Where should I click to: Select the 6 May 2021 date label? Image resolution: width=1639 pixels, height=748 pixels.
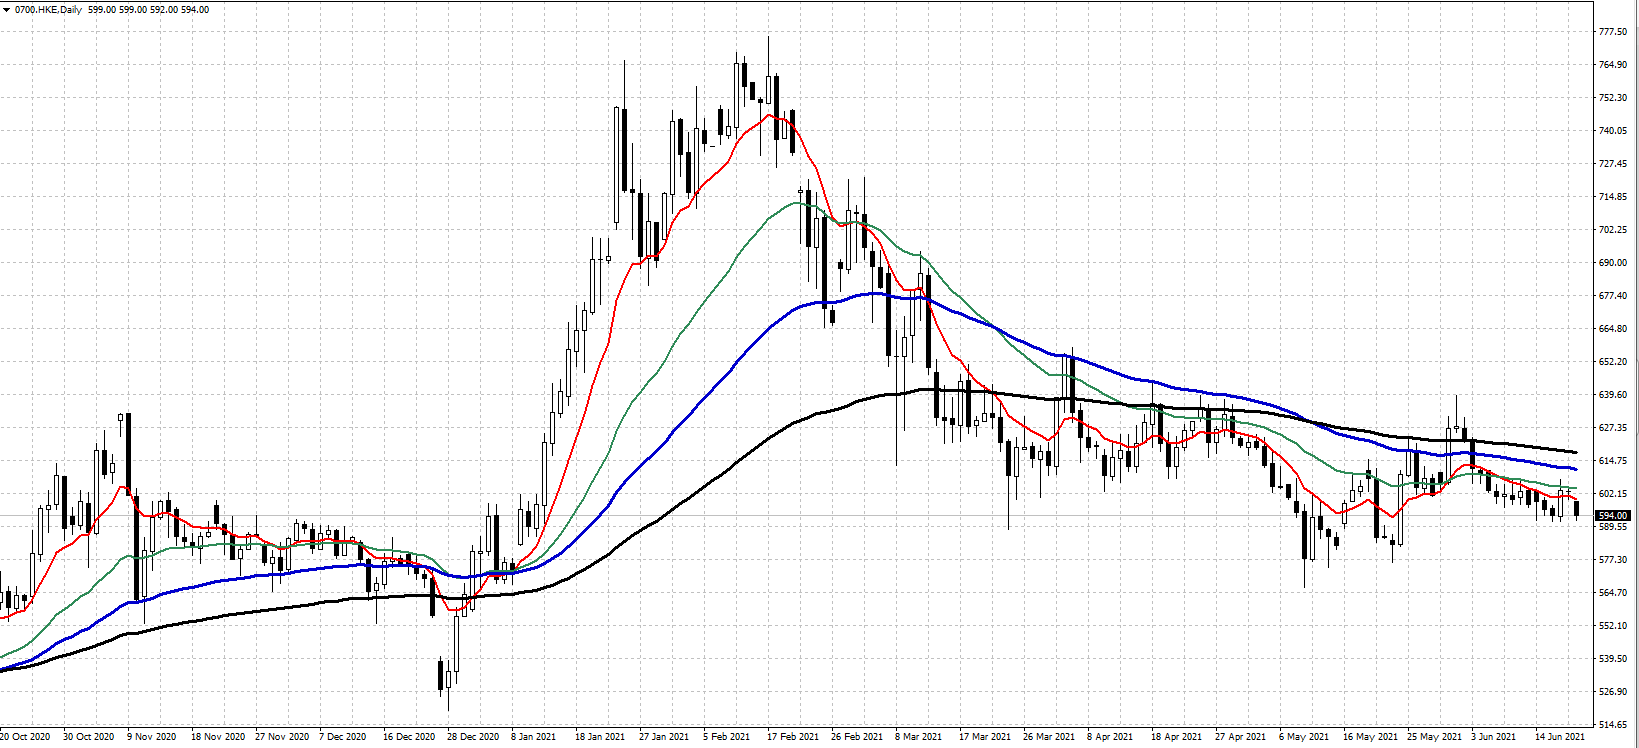pyautogui.click(x=1304, y=737)
